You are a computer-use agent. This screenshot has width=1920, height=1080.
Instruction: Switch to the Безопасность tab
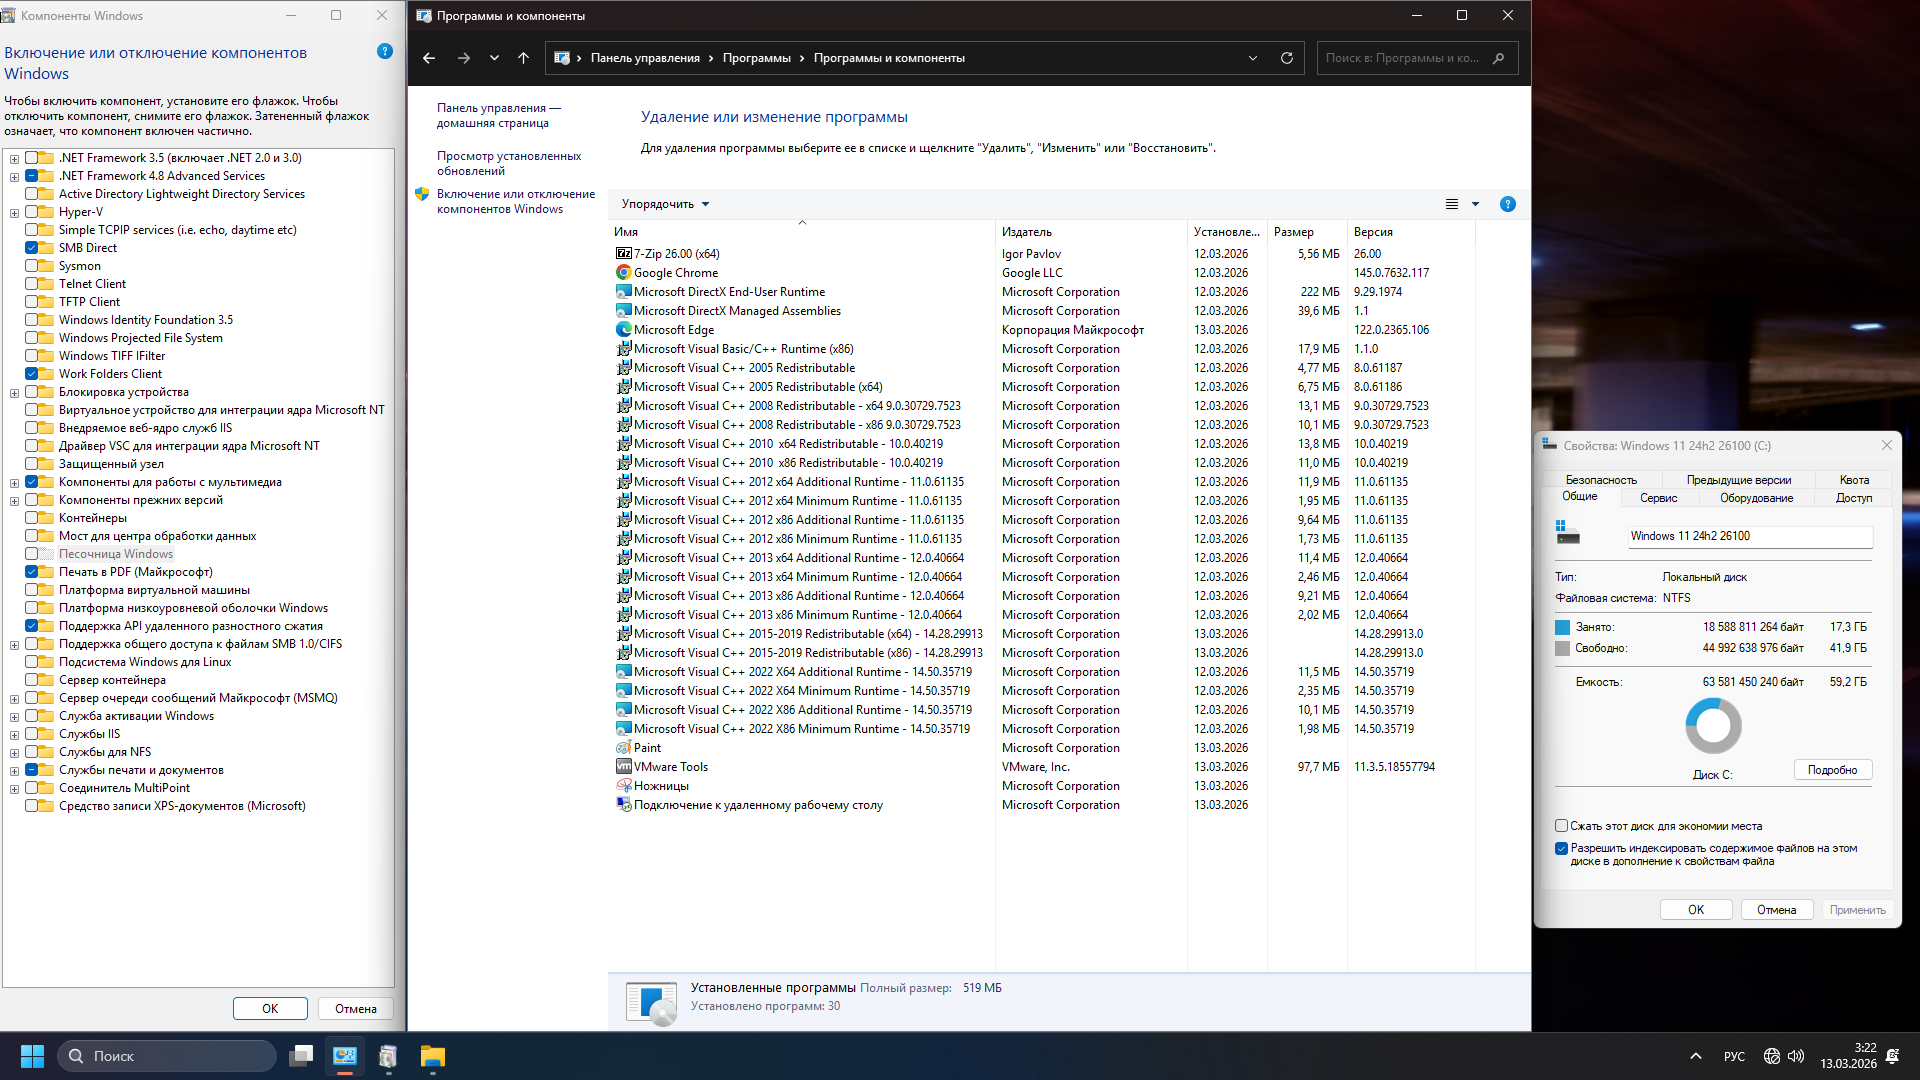[1600, 480]
